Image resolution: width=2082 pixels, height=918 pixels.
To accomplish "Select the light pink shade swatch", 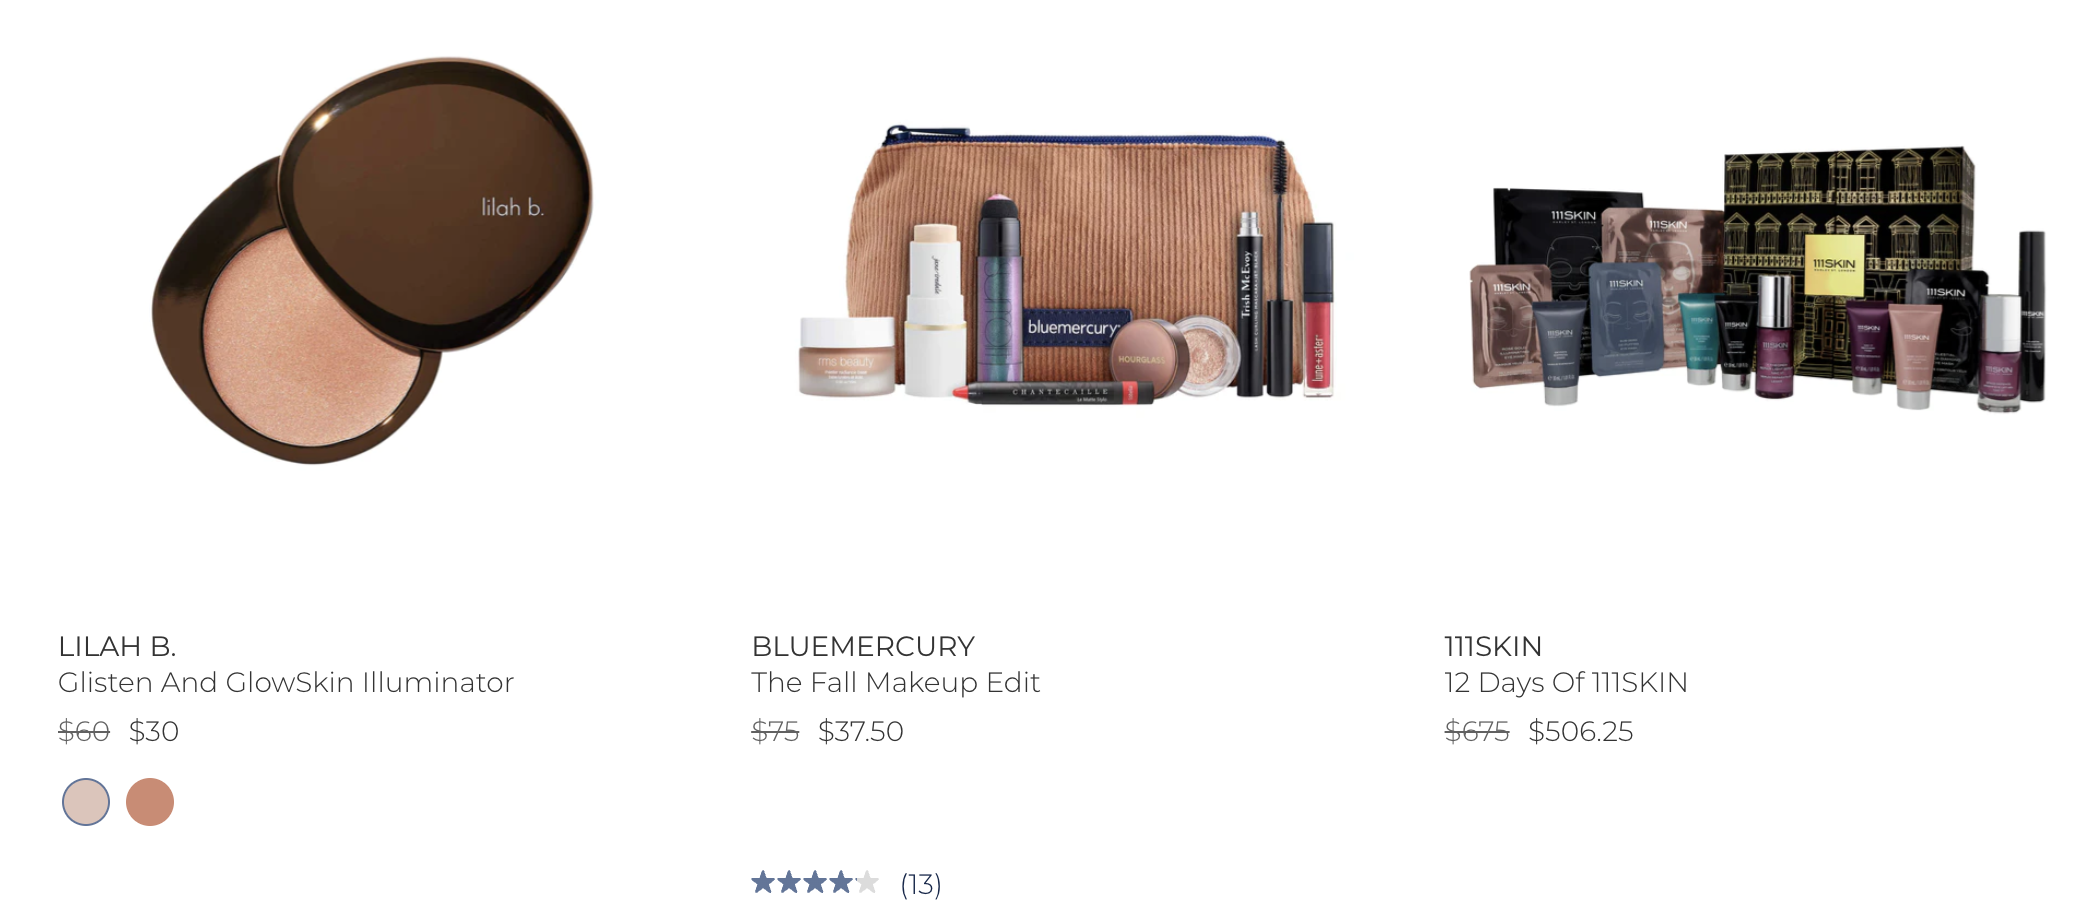I will pyautogui.click(x=86, y=802).
